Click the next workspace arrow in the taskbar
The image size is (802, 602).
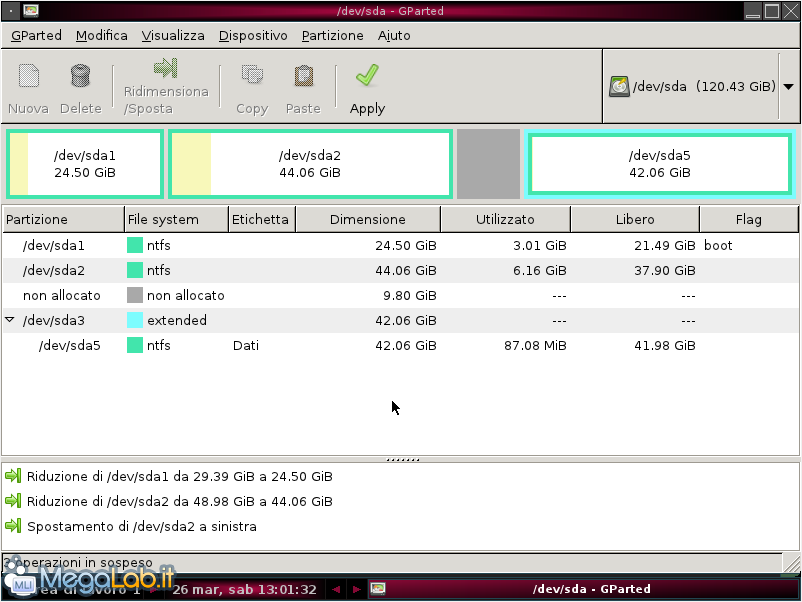coord(357,589)
